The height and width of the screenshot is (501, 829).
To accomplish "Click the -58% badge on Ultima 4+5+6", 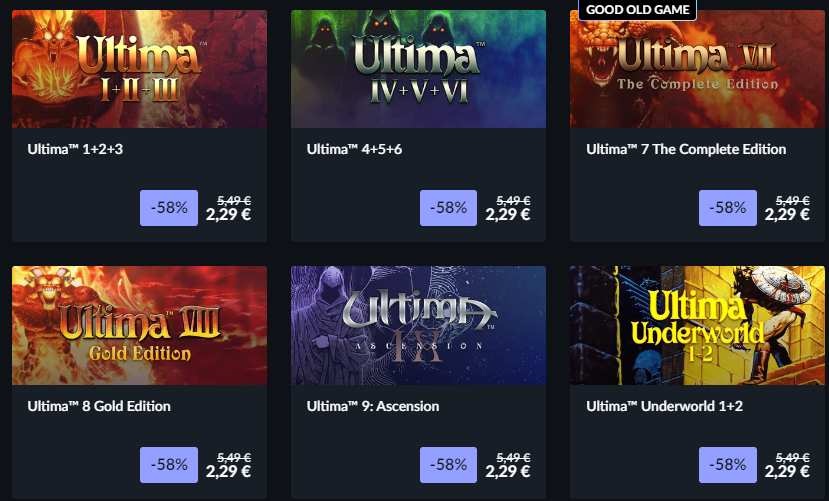I will [448, 208].
